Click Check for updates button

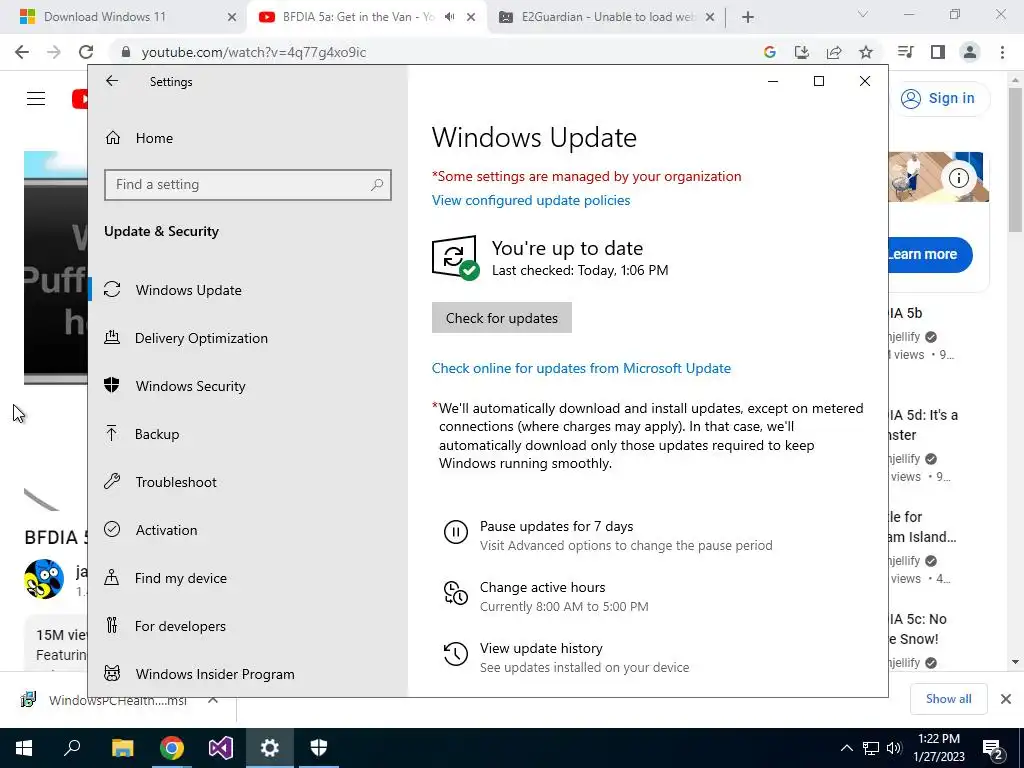click(x=502, y=318)
